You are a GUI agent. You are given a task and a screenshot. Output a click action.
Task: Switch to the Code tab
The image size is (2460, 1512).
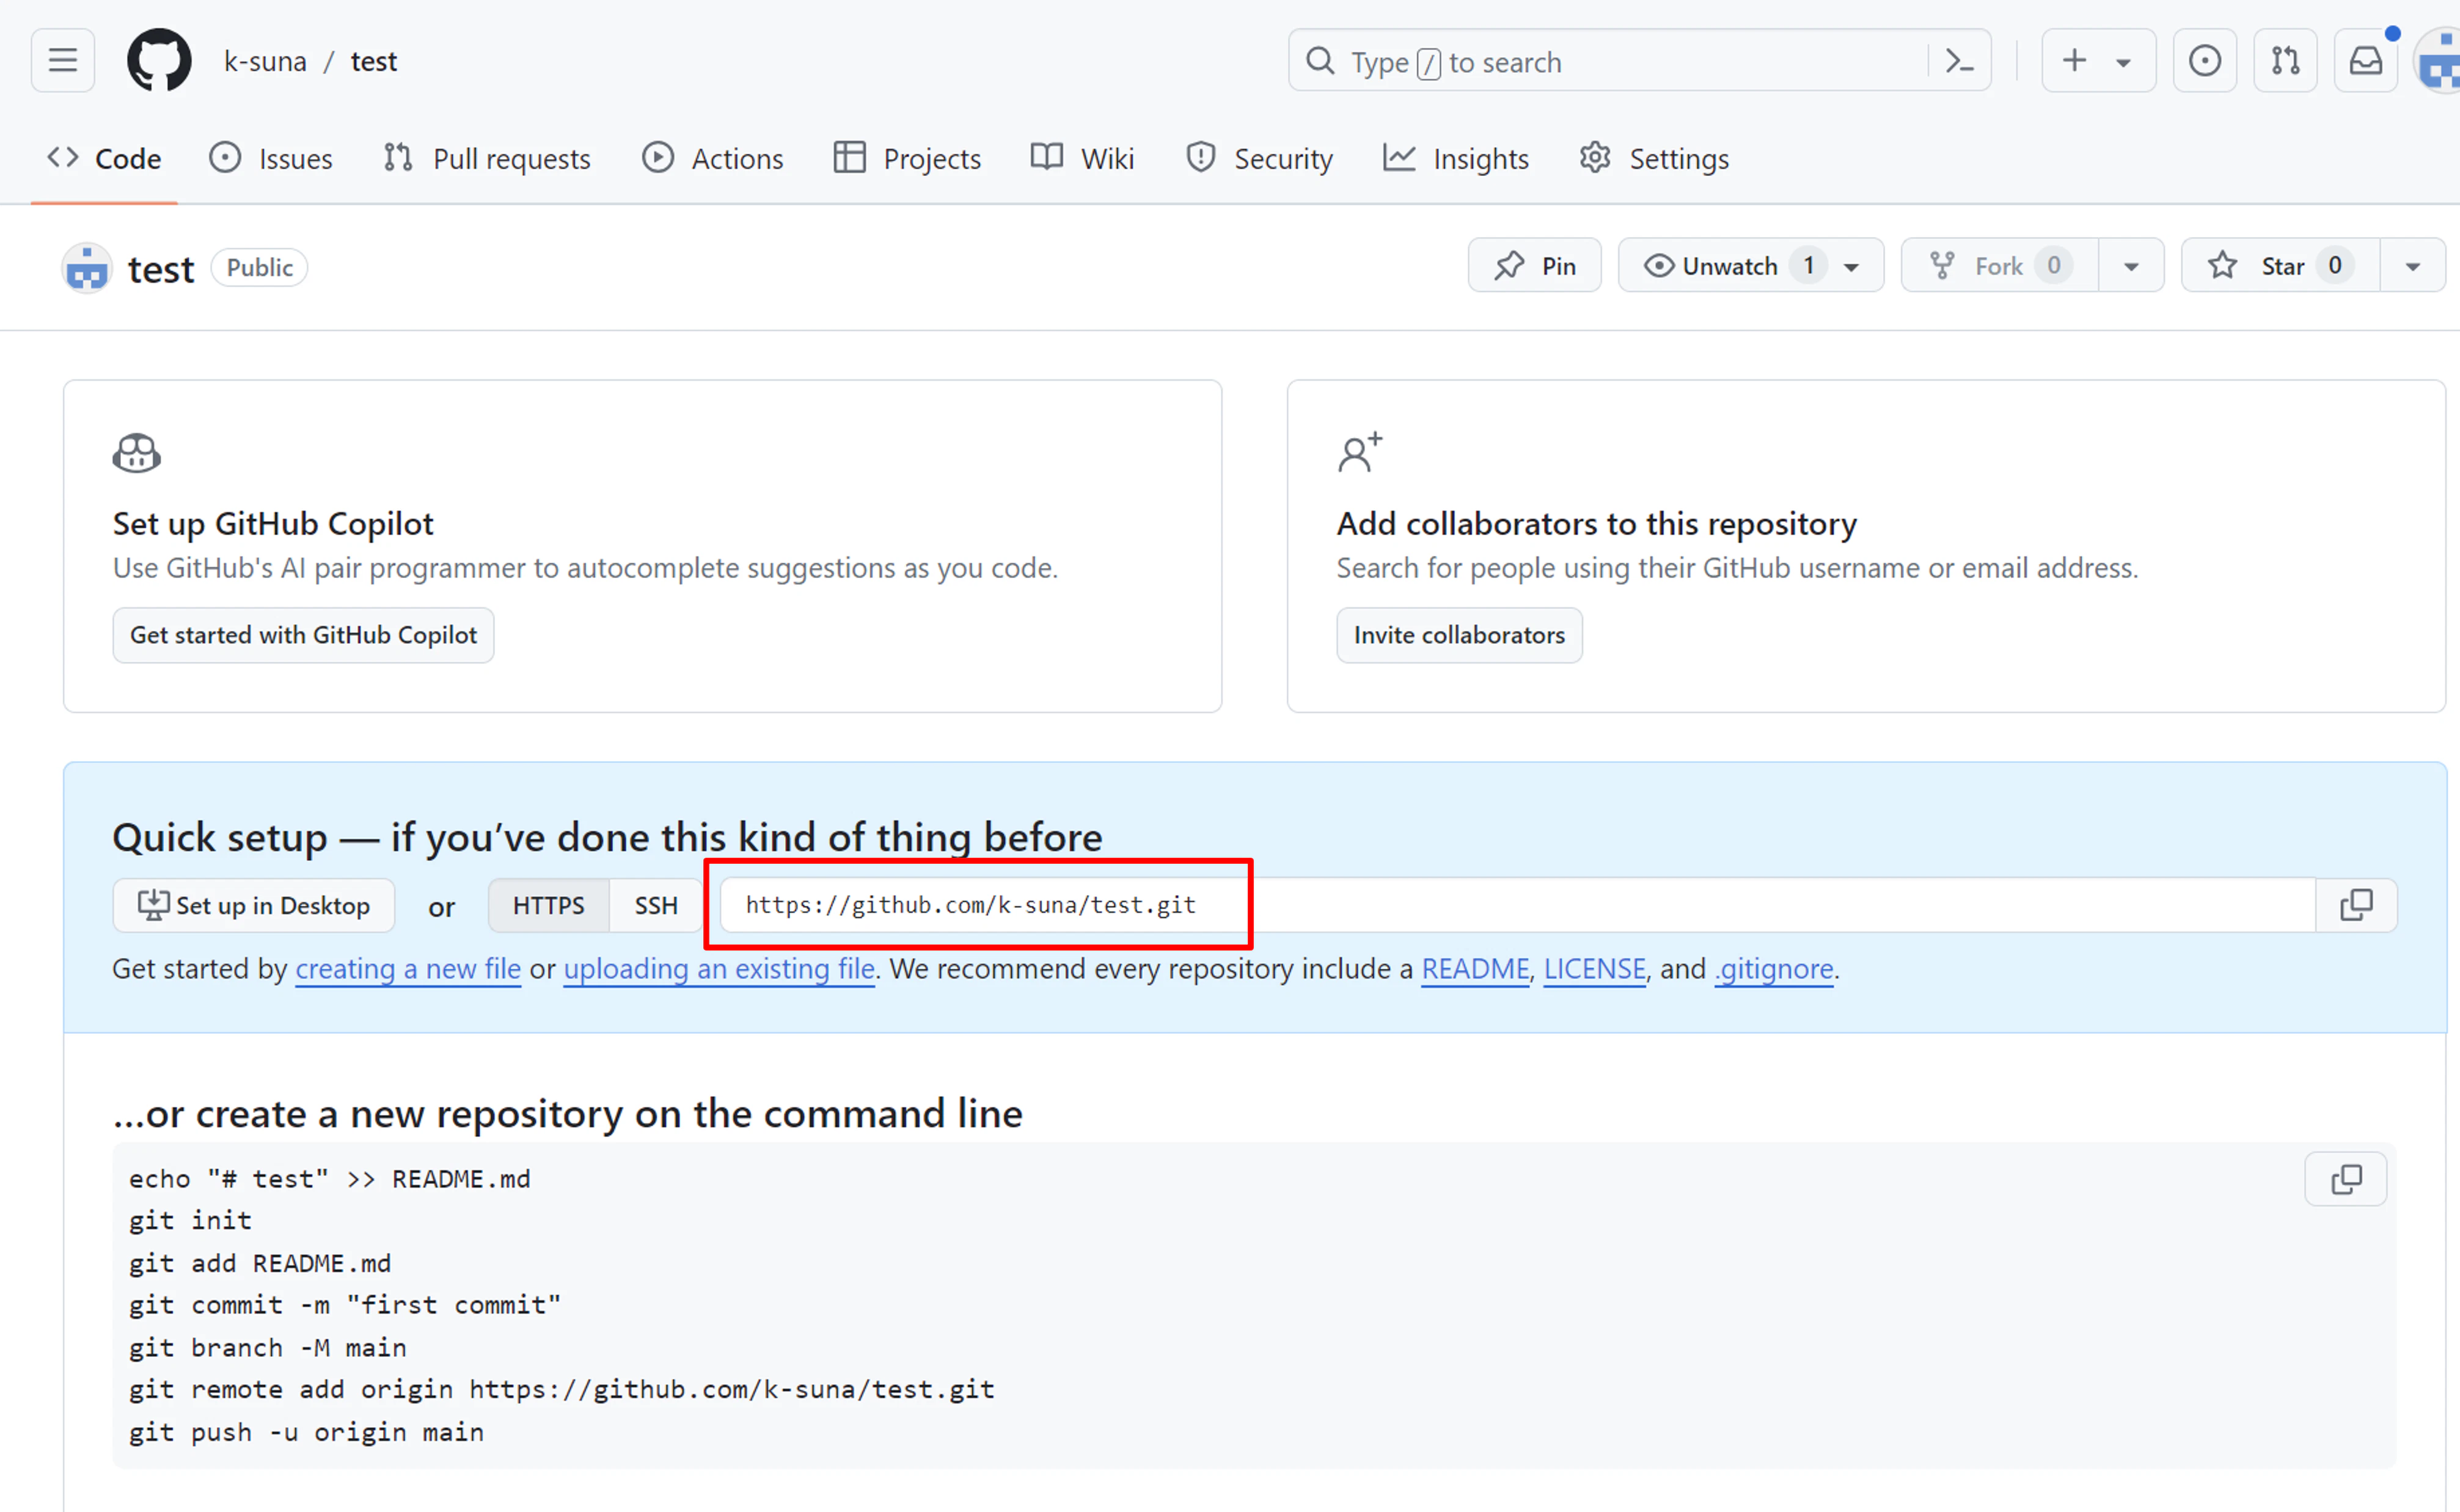(x=104, y=158)
